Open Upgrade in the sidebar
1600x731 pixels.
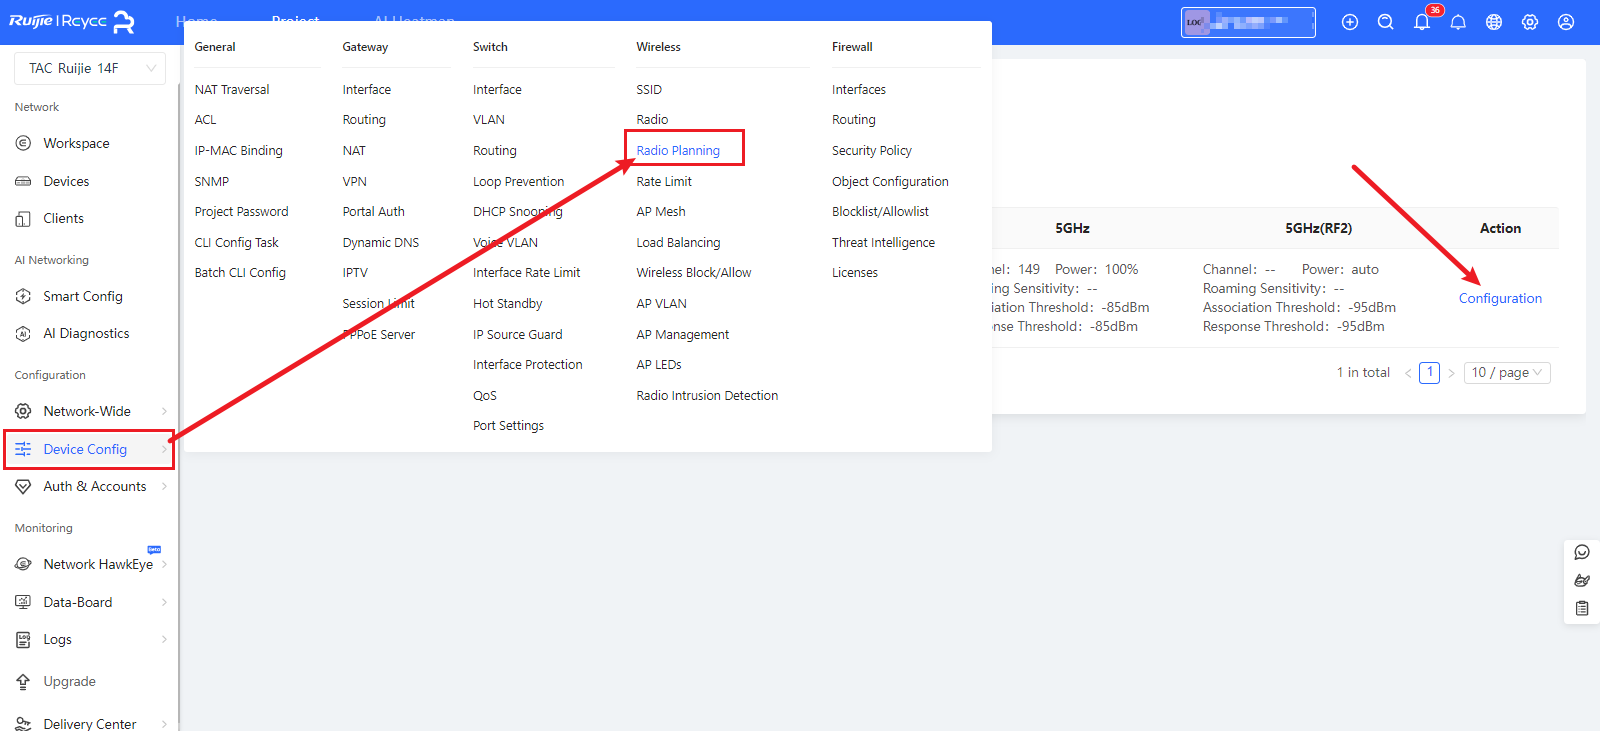pos(69,681)
